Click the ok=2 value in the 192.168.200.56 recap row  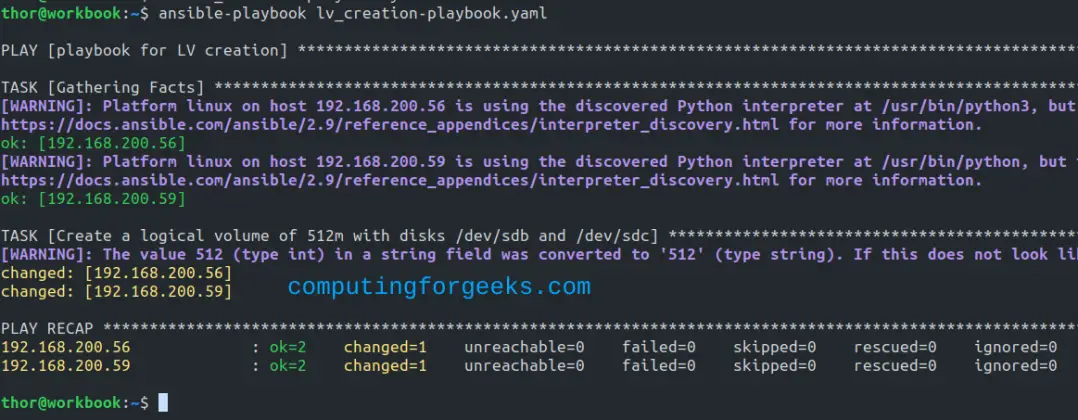point(292,347)
